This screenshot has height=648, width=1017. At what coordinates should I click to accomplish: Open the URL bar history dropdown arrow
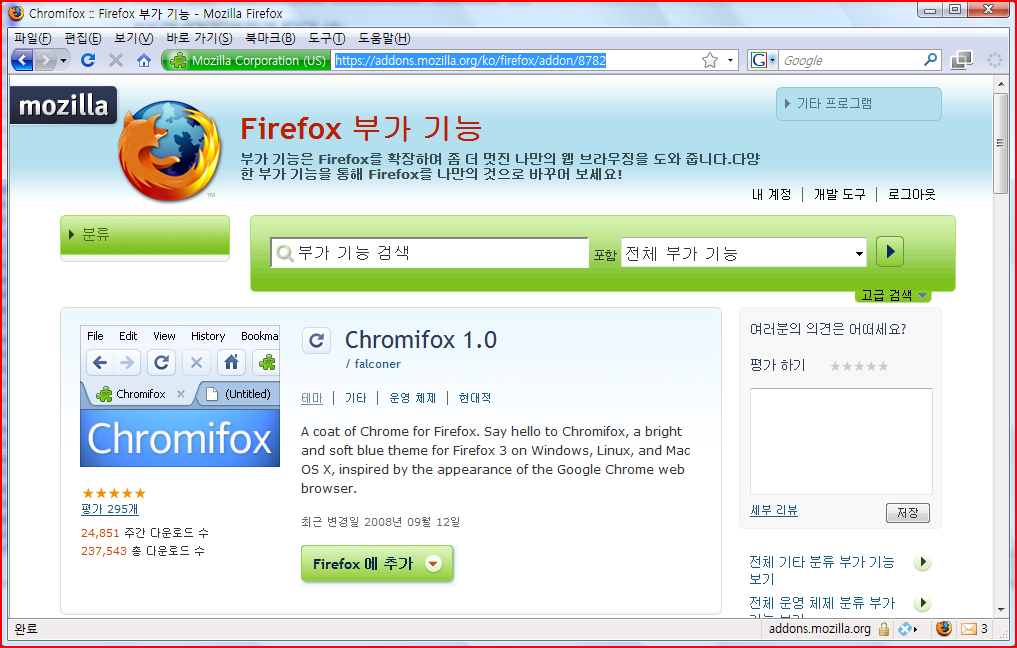730,60
